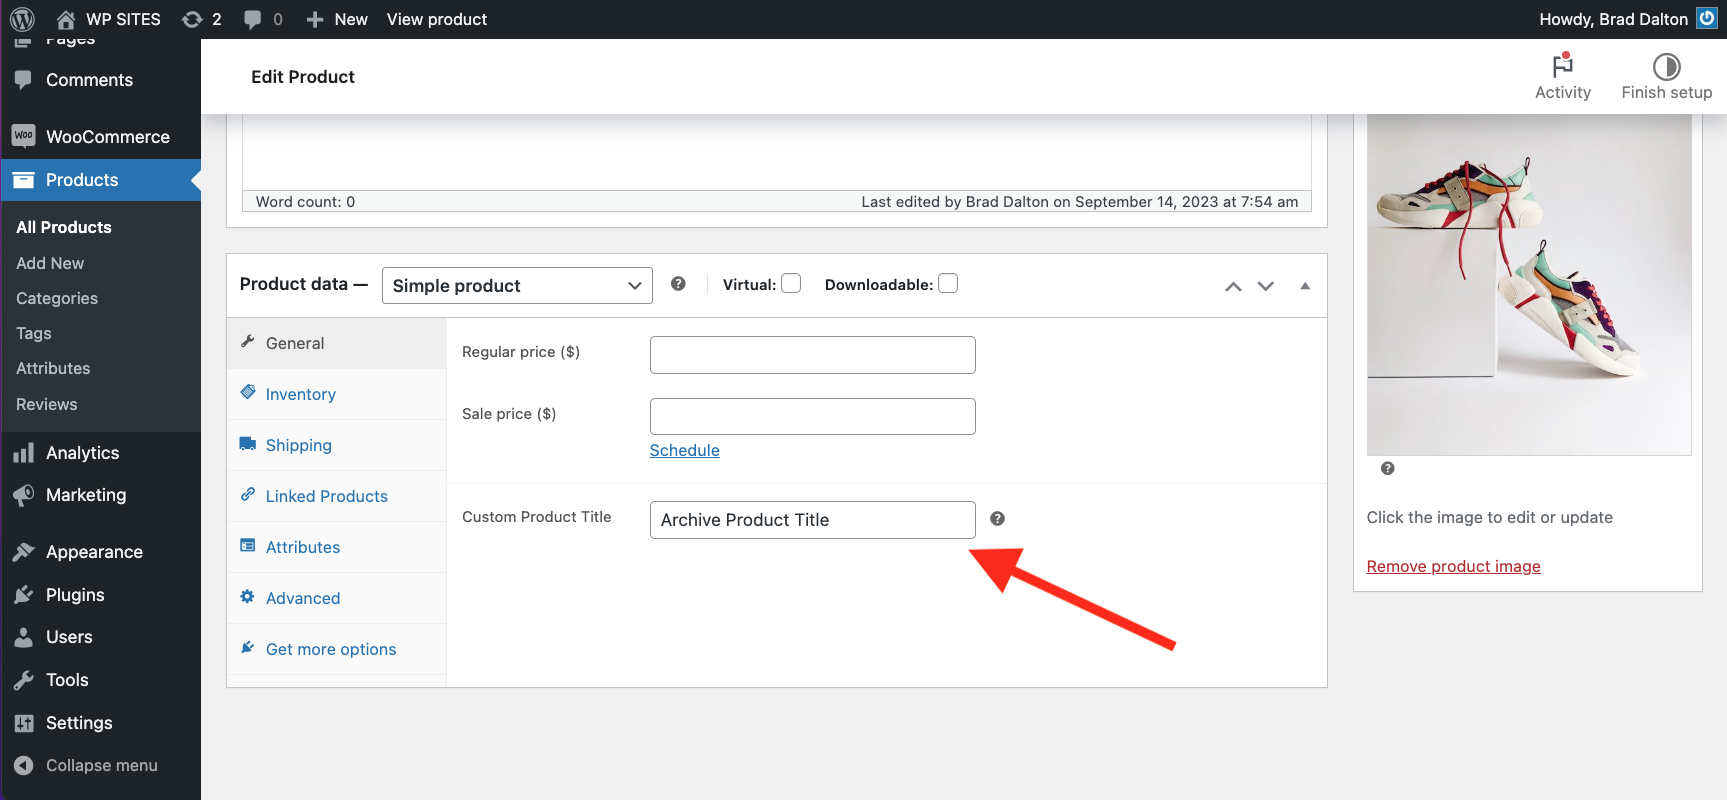Click help icon next to product type
This screenshot has height=800, width=1727.
[x=678, y=284]
